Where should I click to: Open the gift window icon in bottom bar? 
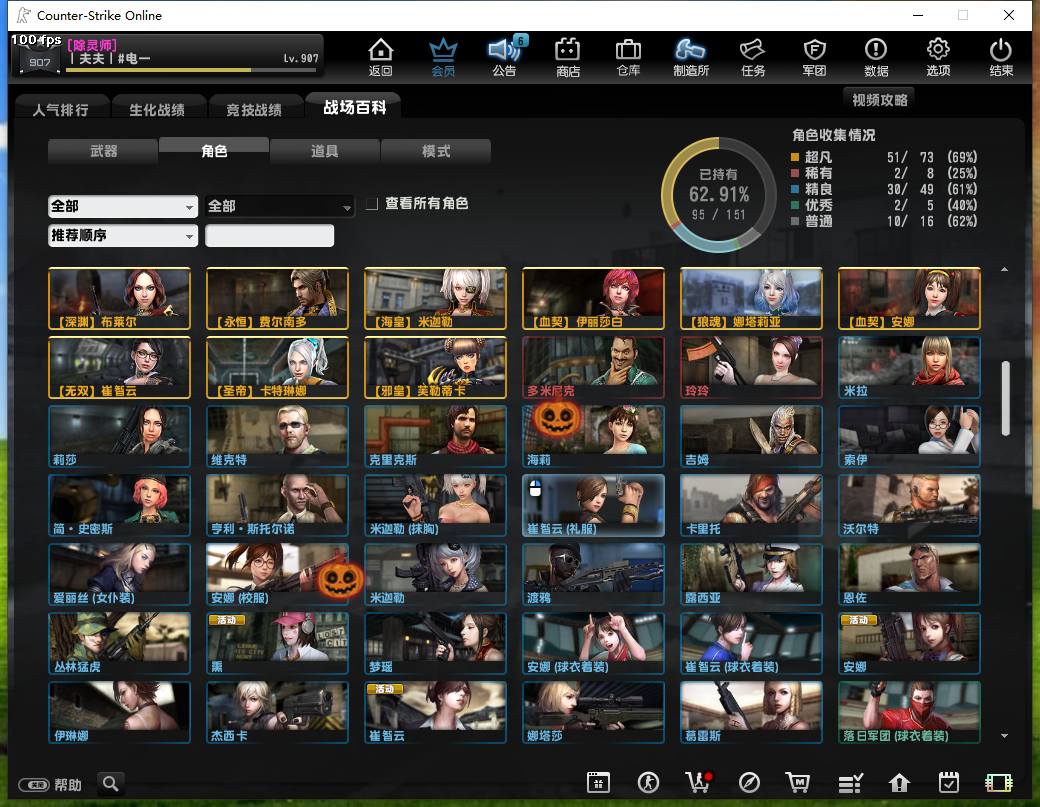tap(598, 783)
